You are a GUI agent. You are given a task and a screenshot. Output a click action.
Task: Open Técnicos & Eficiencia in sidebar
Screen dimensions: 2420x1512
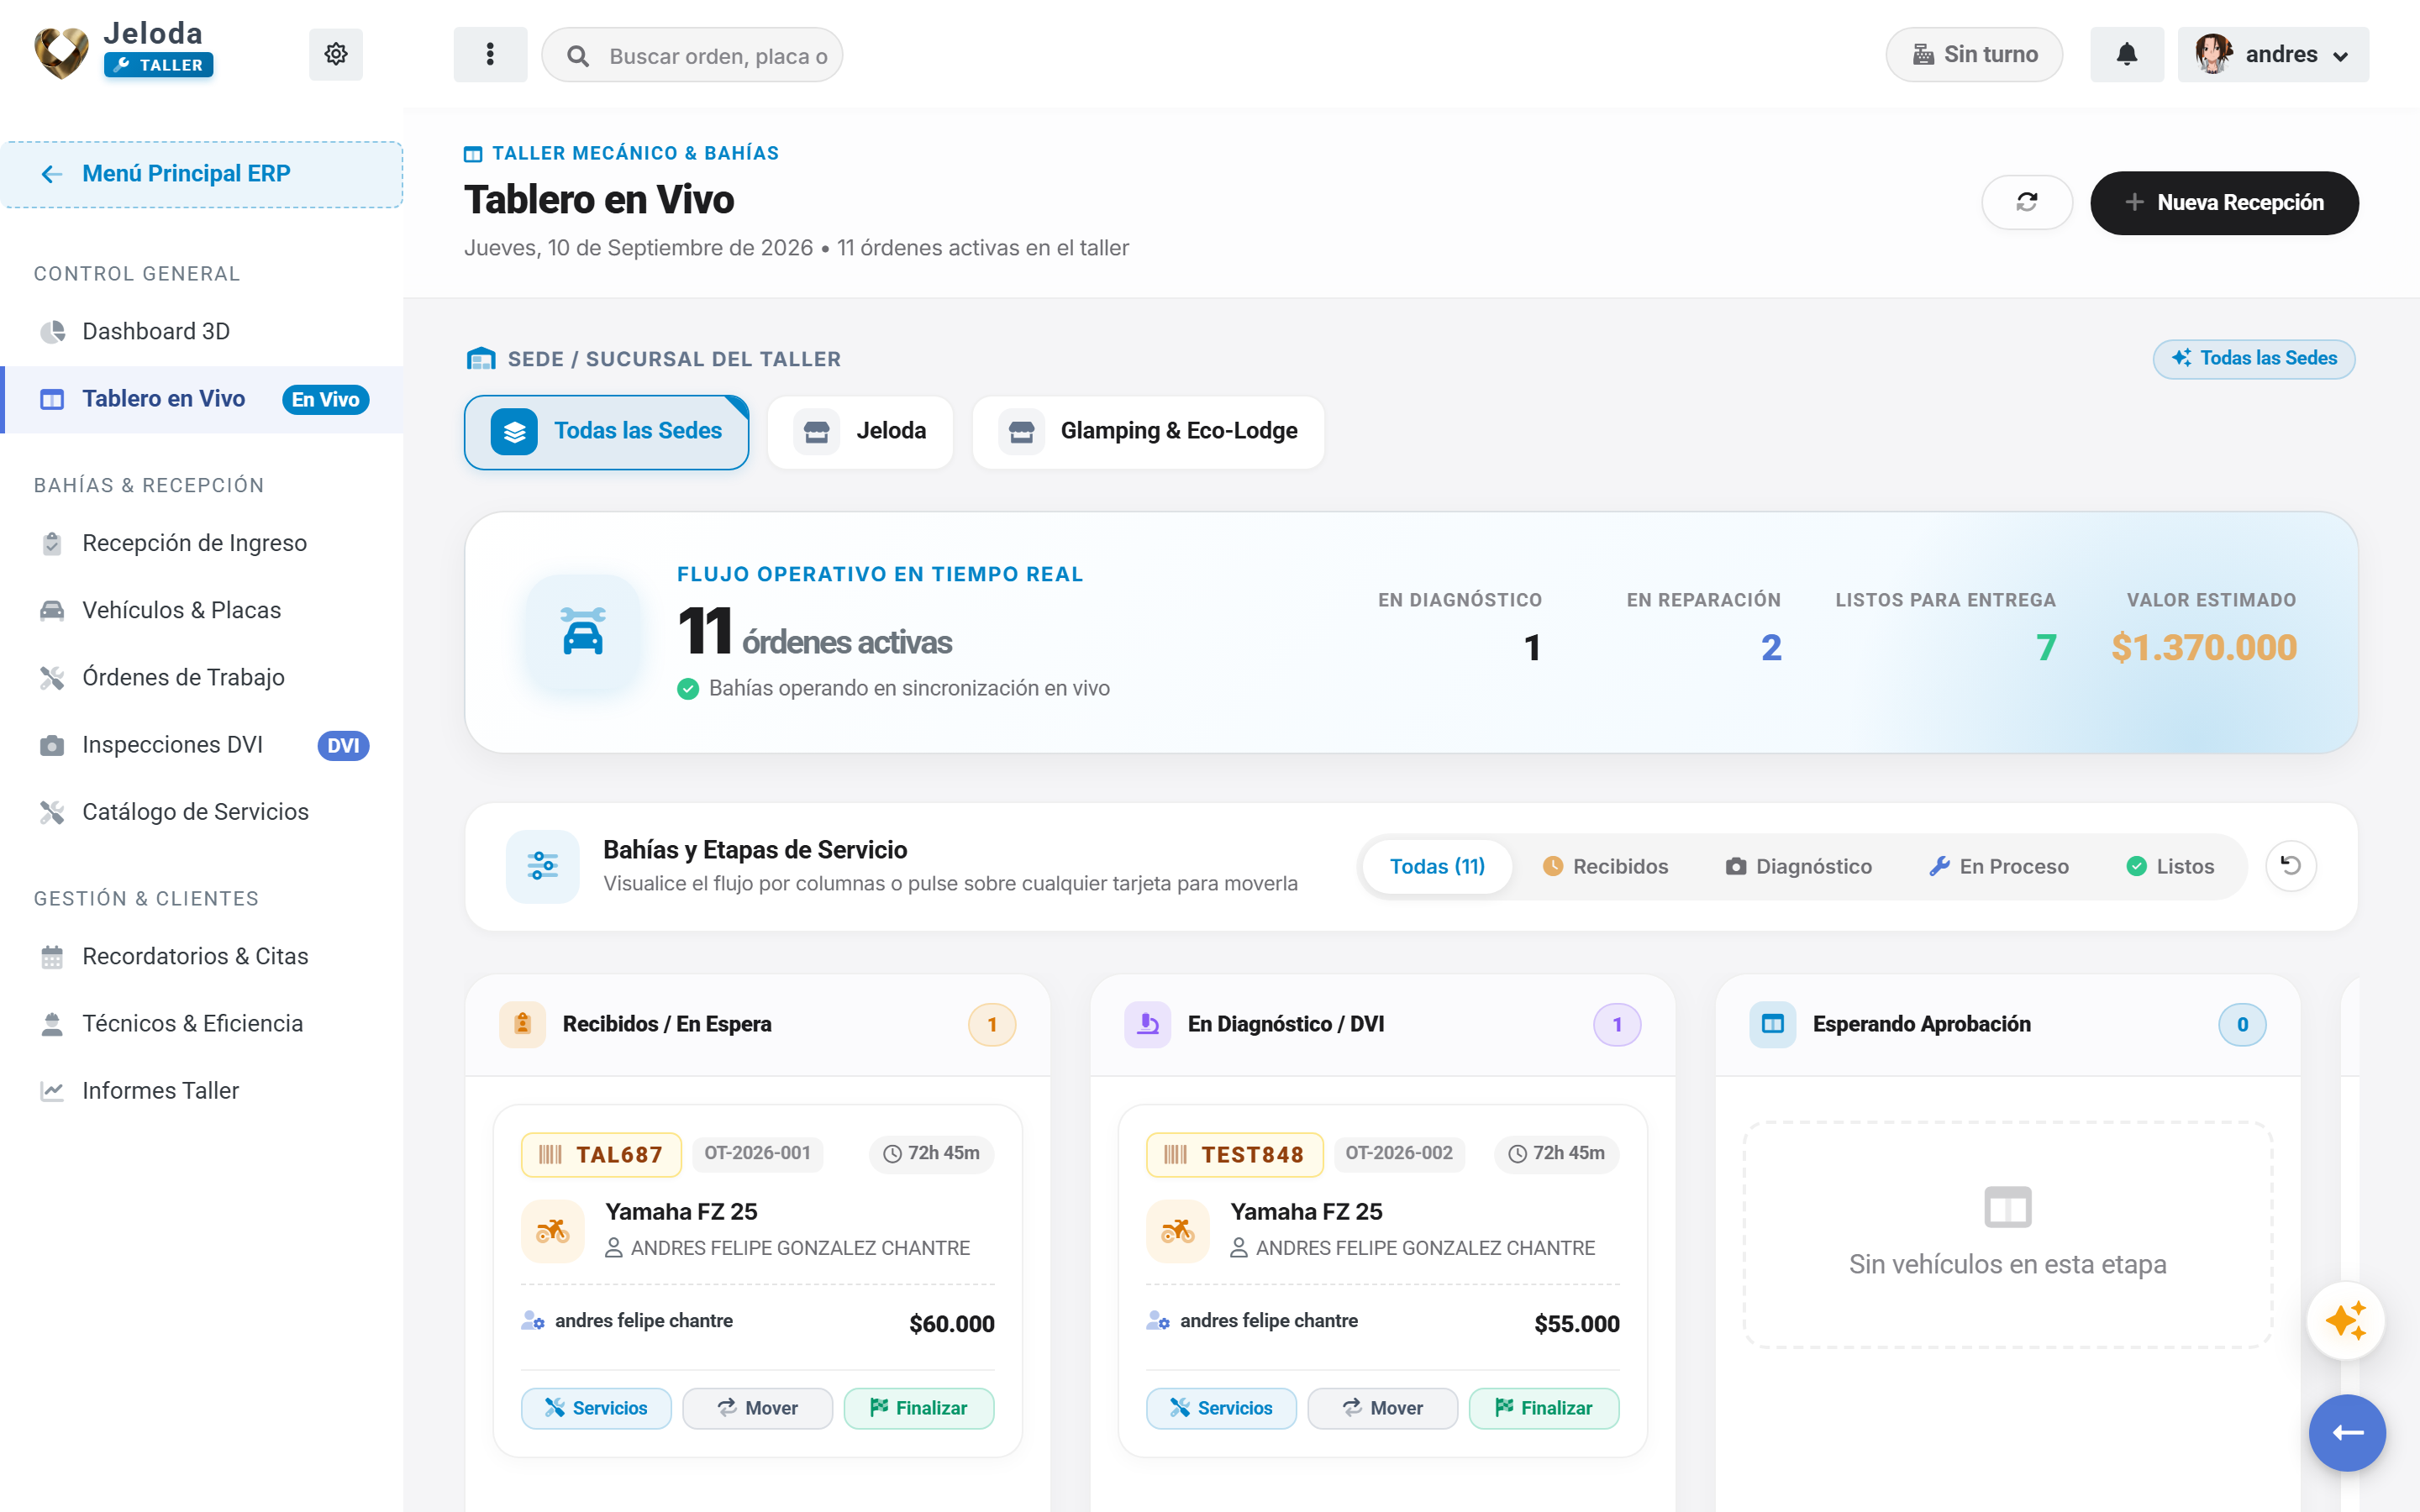click(x=202, y=1023)
